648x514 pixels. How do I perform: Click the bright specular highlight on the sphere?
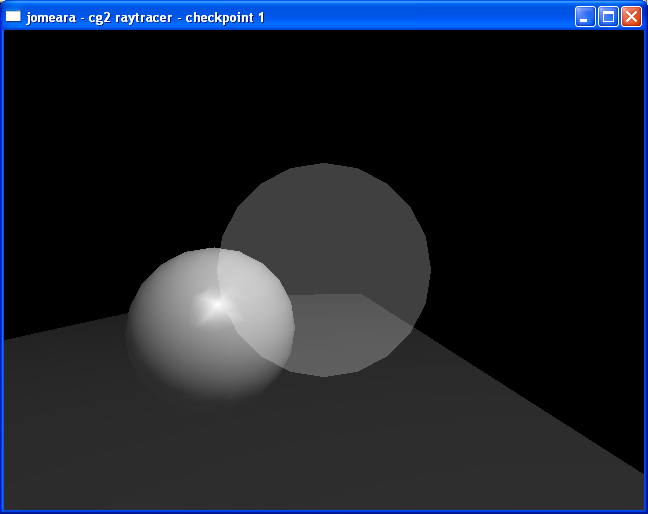coord(215,304)
